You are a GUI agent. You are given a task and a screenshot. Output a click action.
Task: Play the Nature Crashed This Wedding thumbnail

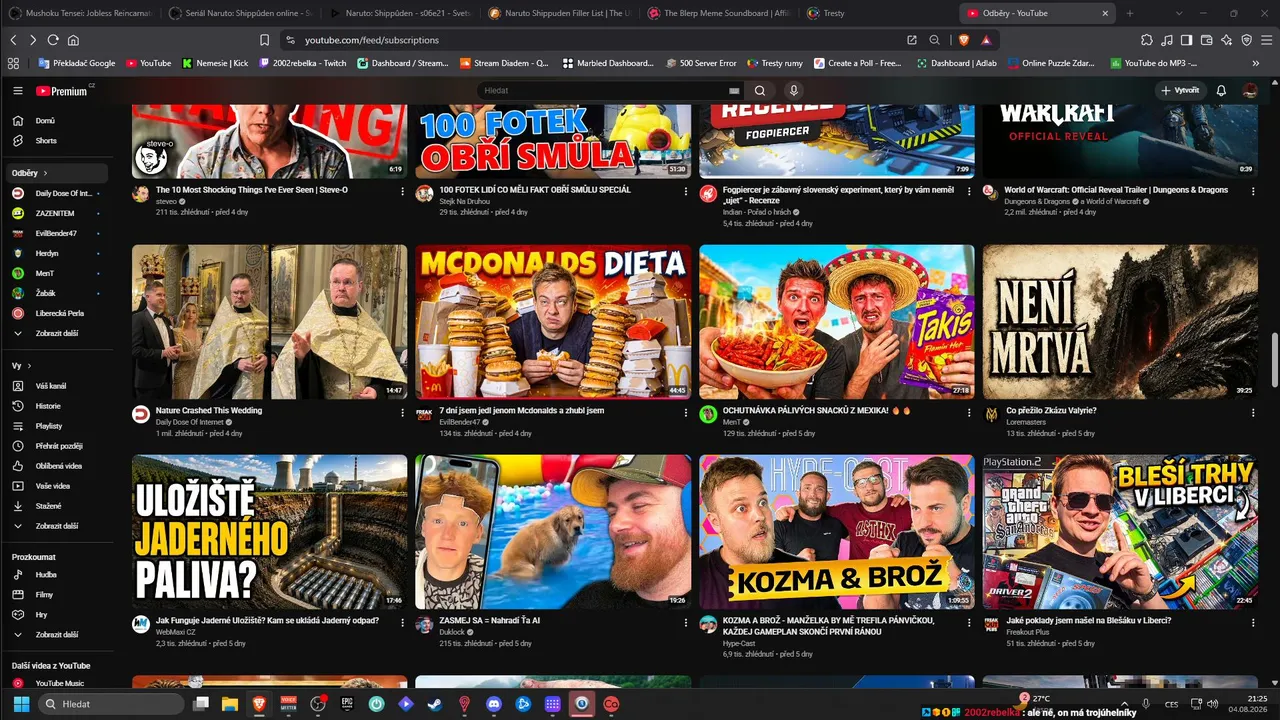[x=270, y=322]
